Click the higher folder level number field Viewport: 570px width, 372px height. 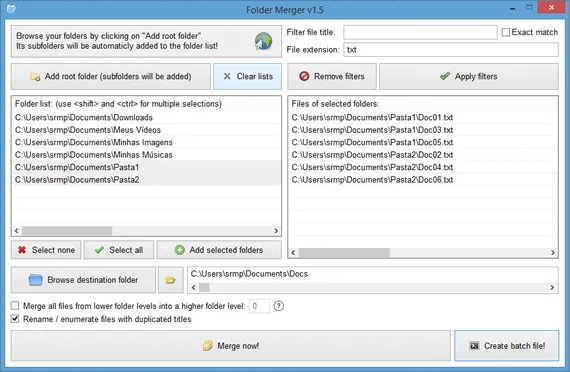pos(259,306)
